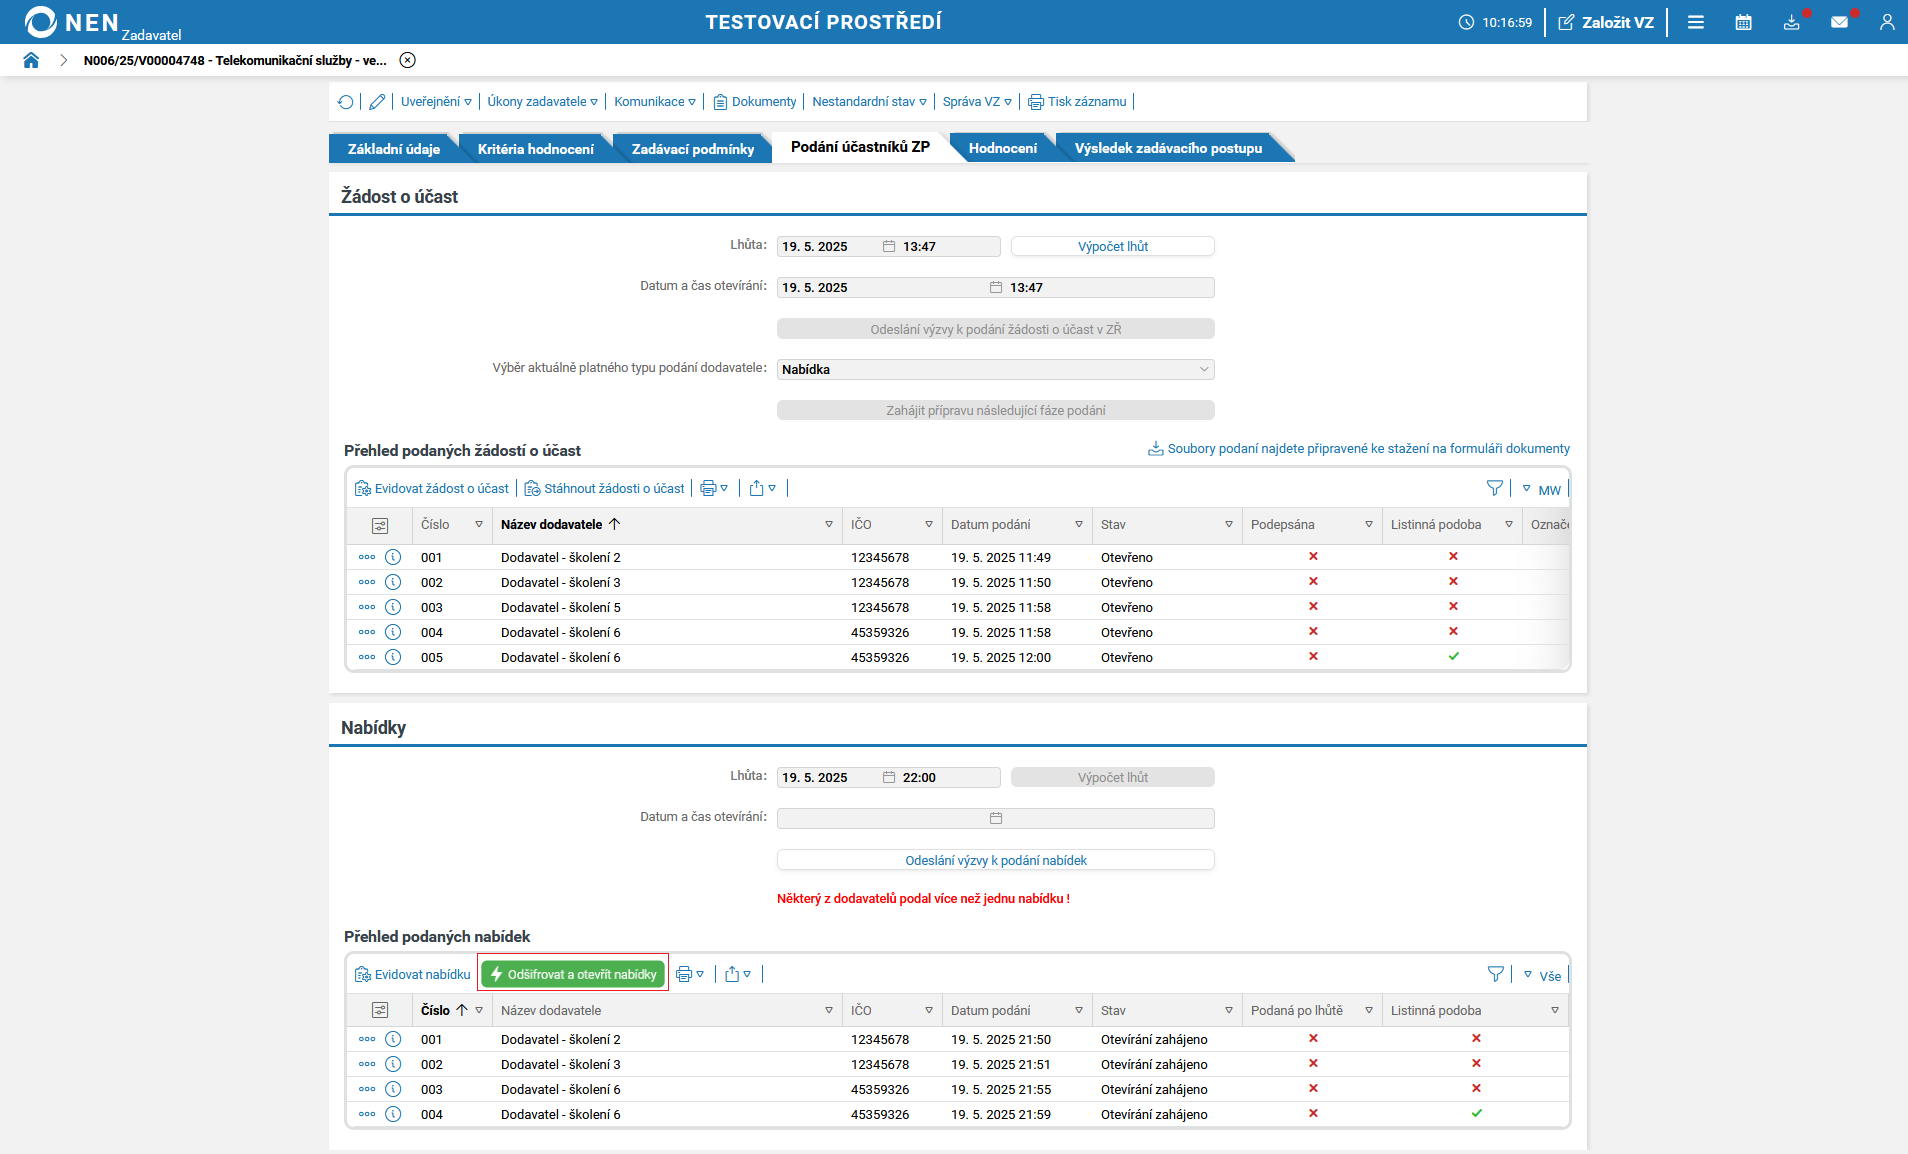
Task: Open the calendar icon in top bar
Action: (x=1743, y=22)
